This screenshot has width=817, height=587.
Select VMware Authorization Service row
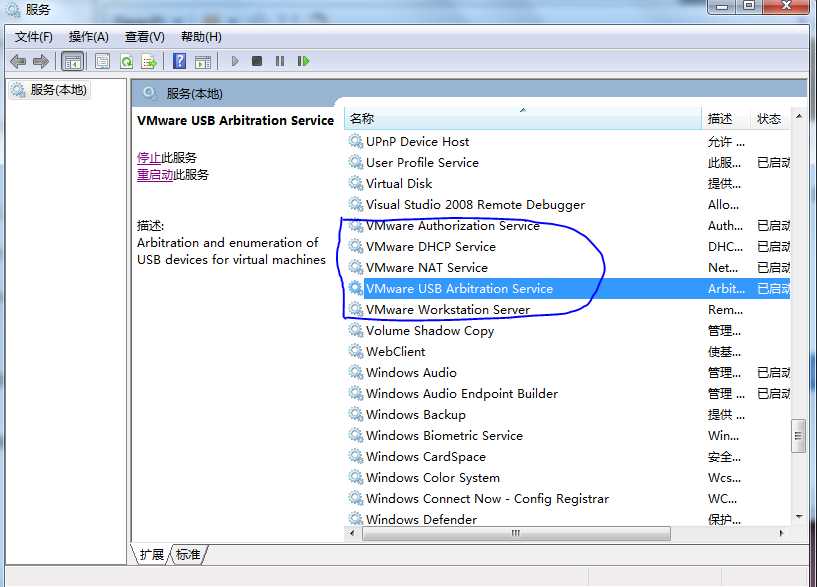(567, 226)
